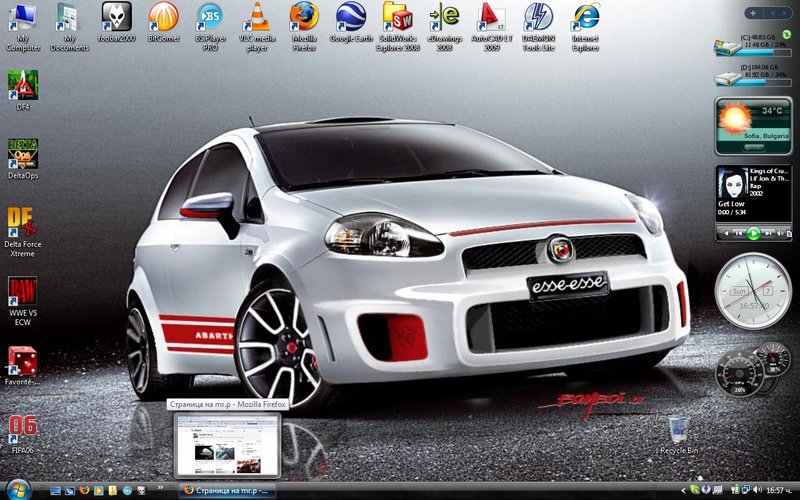The image size is (800, 500).
Task: Open the Recycle Bin
Action: 678,431
